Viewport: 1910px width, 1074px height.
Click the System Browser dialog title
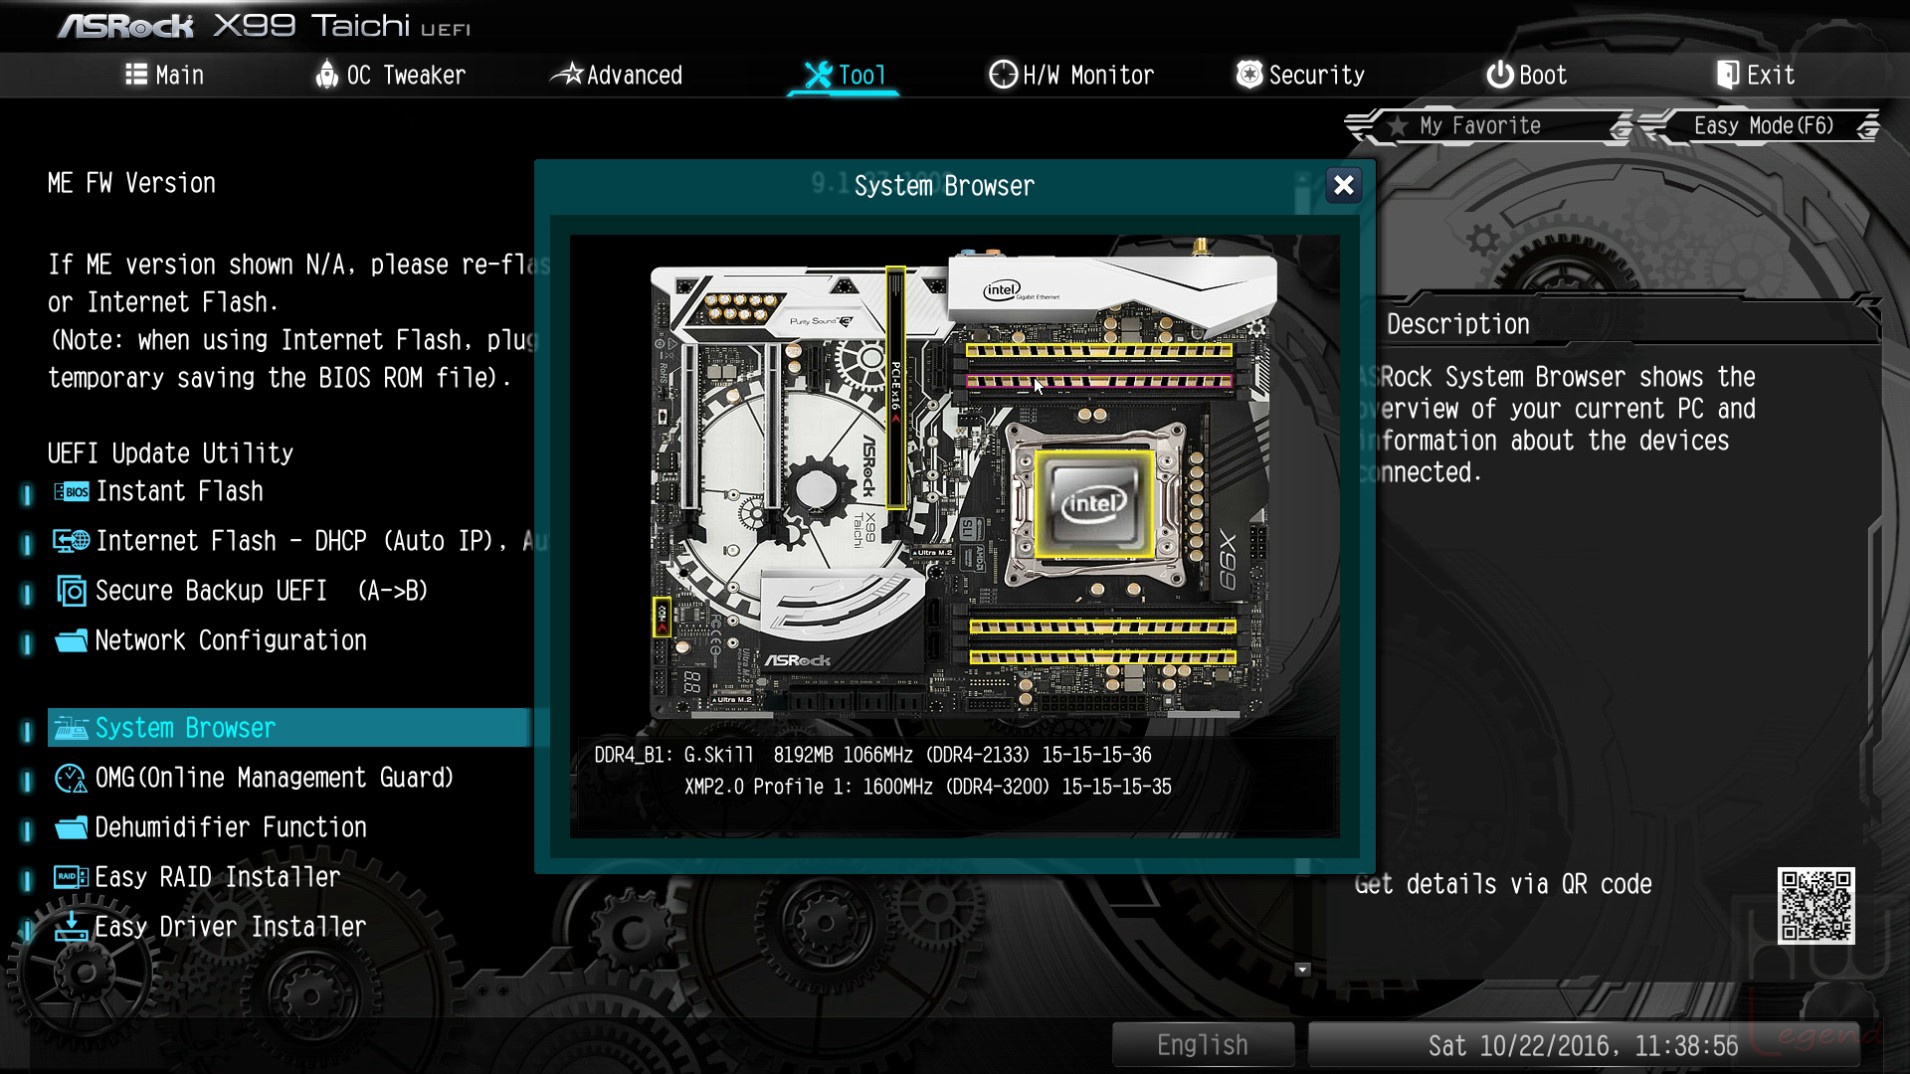(x=944, y=186)
